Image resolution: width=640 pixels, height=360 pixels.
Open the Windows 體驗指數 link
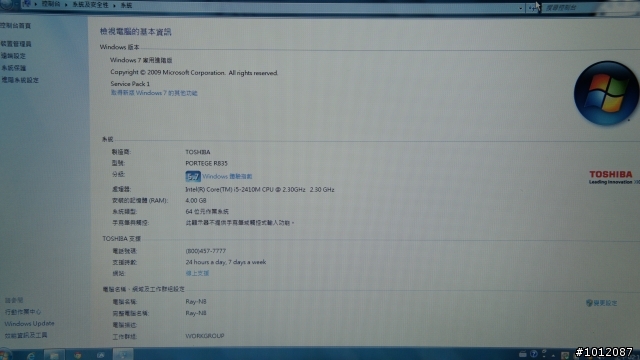point(227,176)
